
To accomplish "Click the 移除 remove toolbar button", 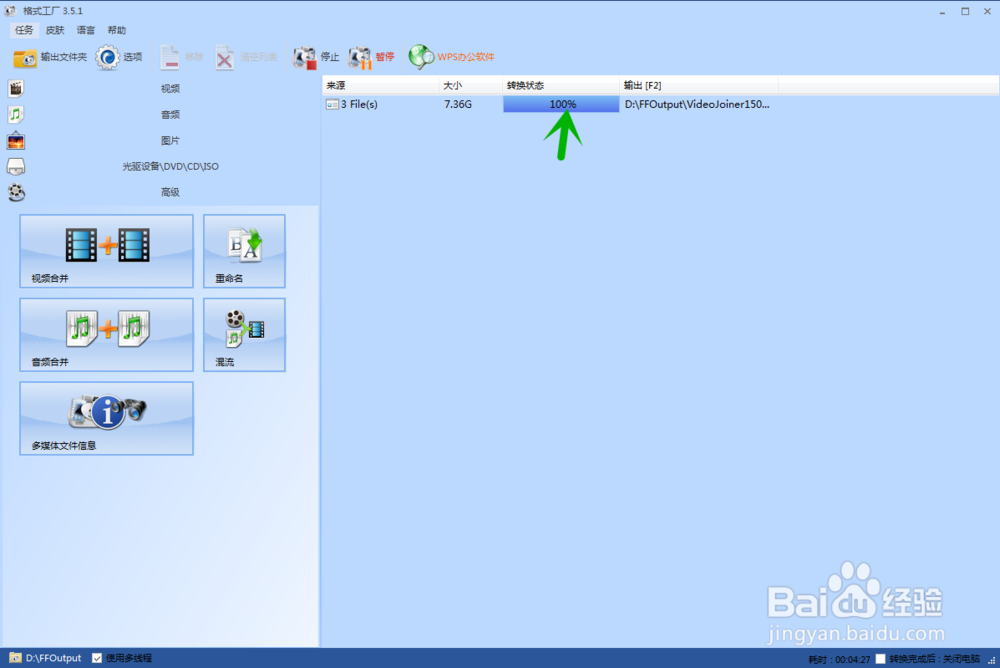I will coord(181,57).
